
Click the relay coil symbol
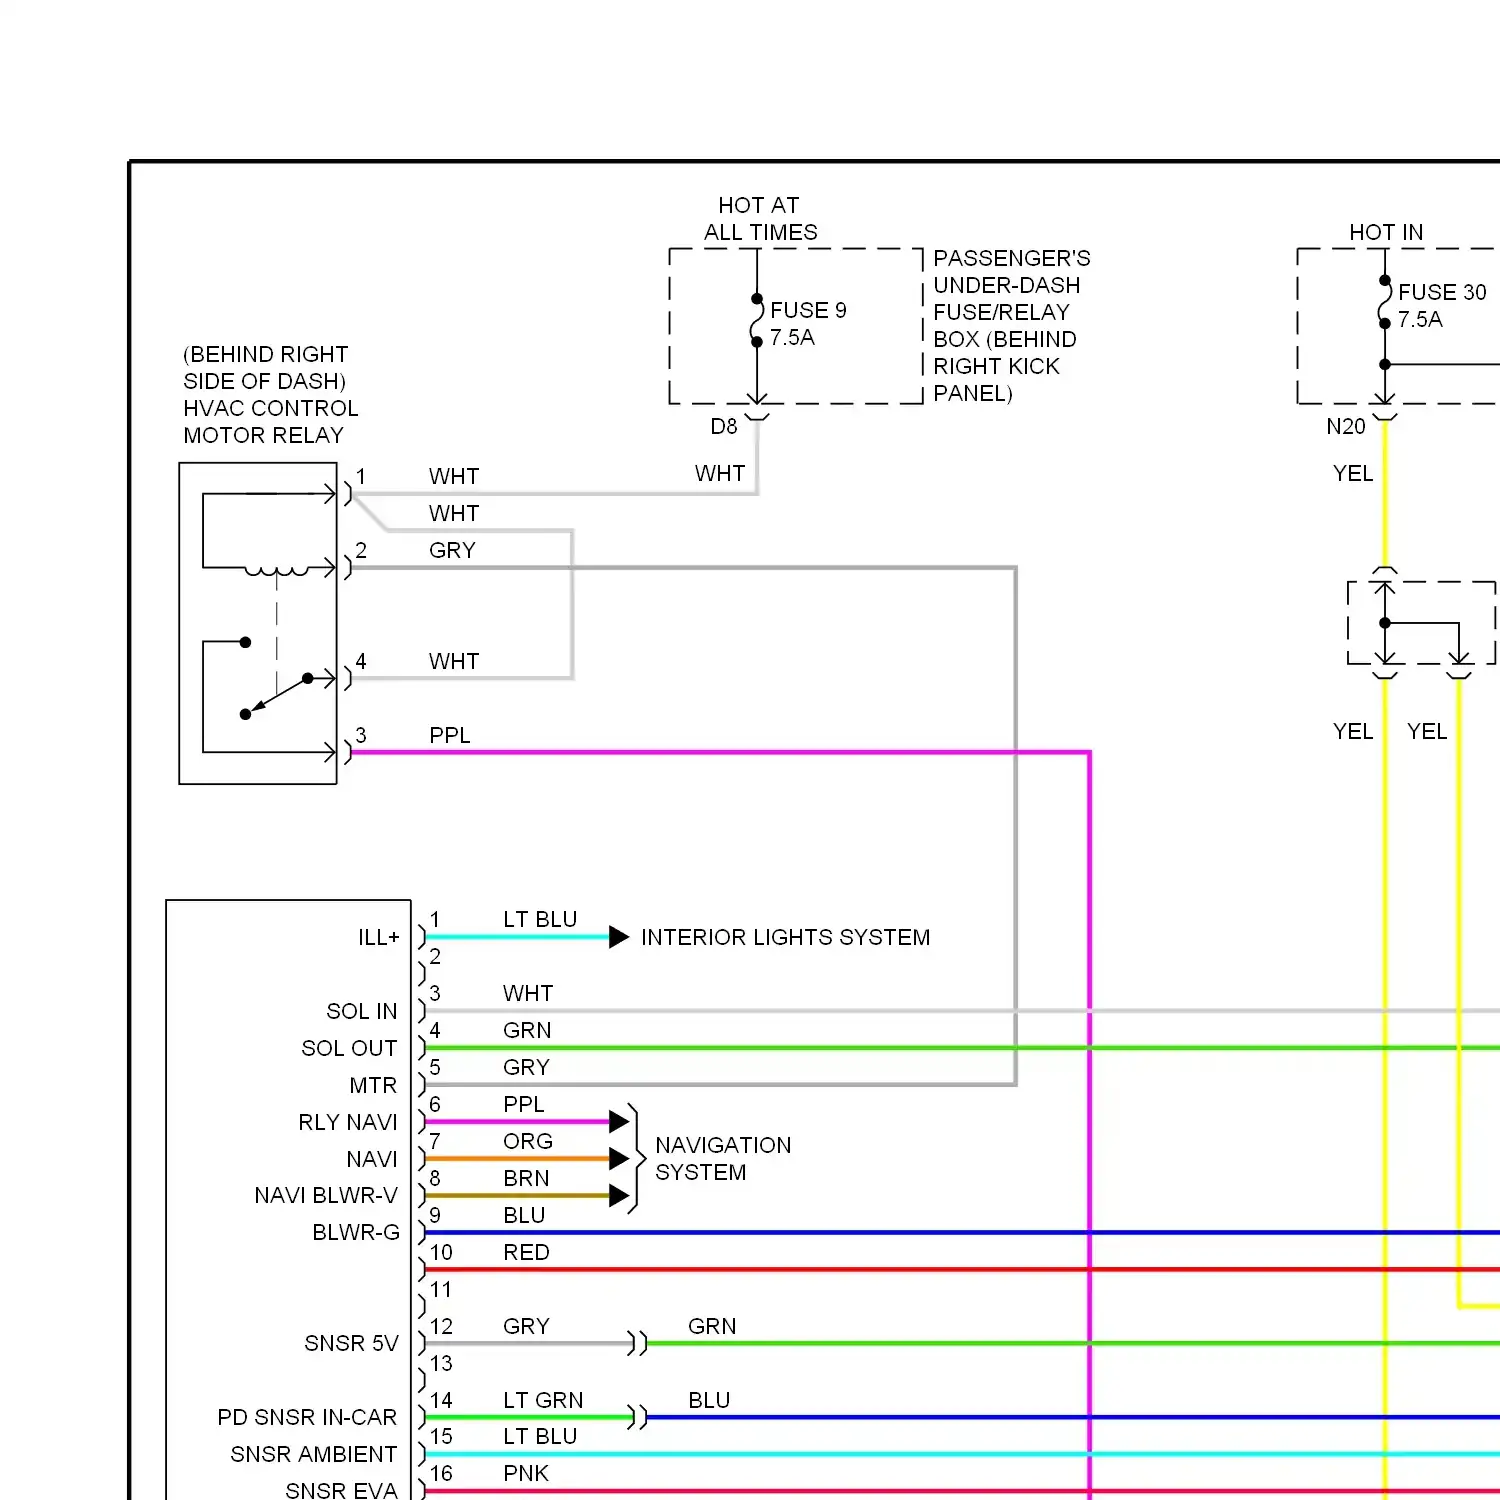click(x=277, y=572)
